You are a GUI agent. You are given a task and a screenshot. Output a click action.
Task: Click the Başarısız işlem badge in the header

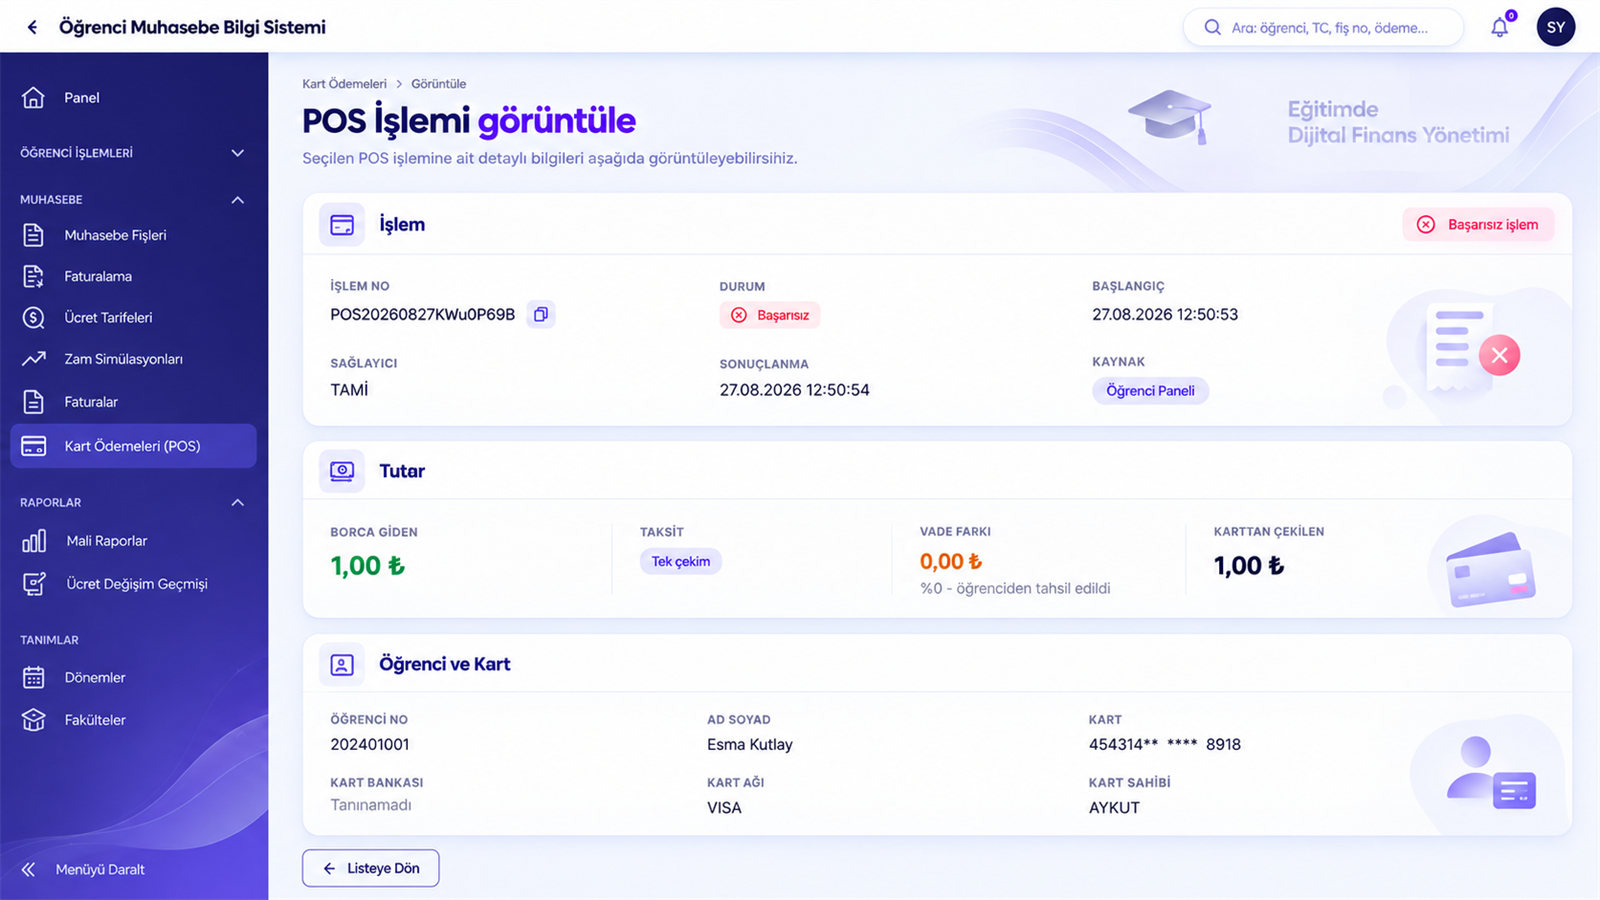tap(1478, 225)
